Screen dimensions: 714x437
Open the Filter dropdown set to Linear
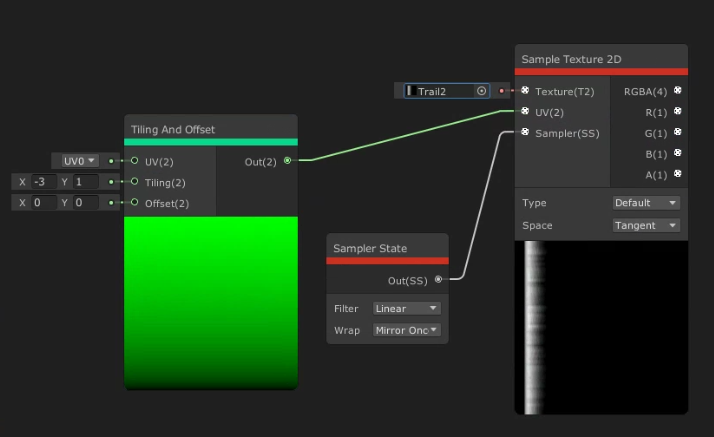pos(407,309)
